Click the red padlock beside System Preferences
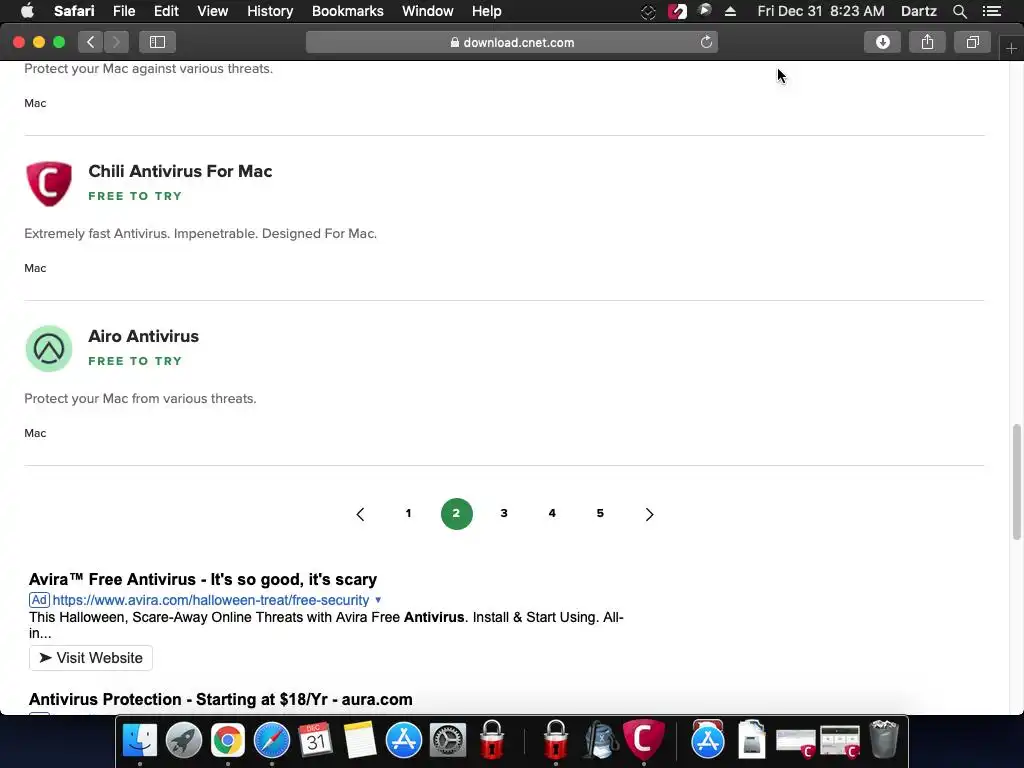The width and height of the screenshot is (1024, 768). 492,741
